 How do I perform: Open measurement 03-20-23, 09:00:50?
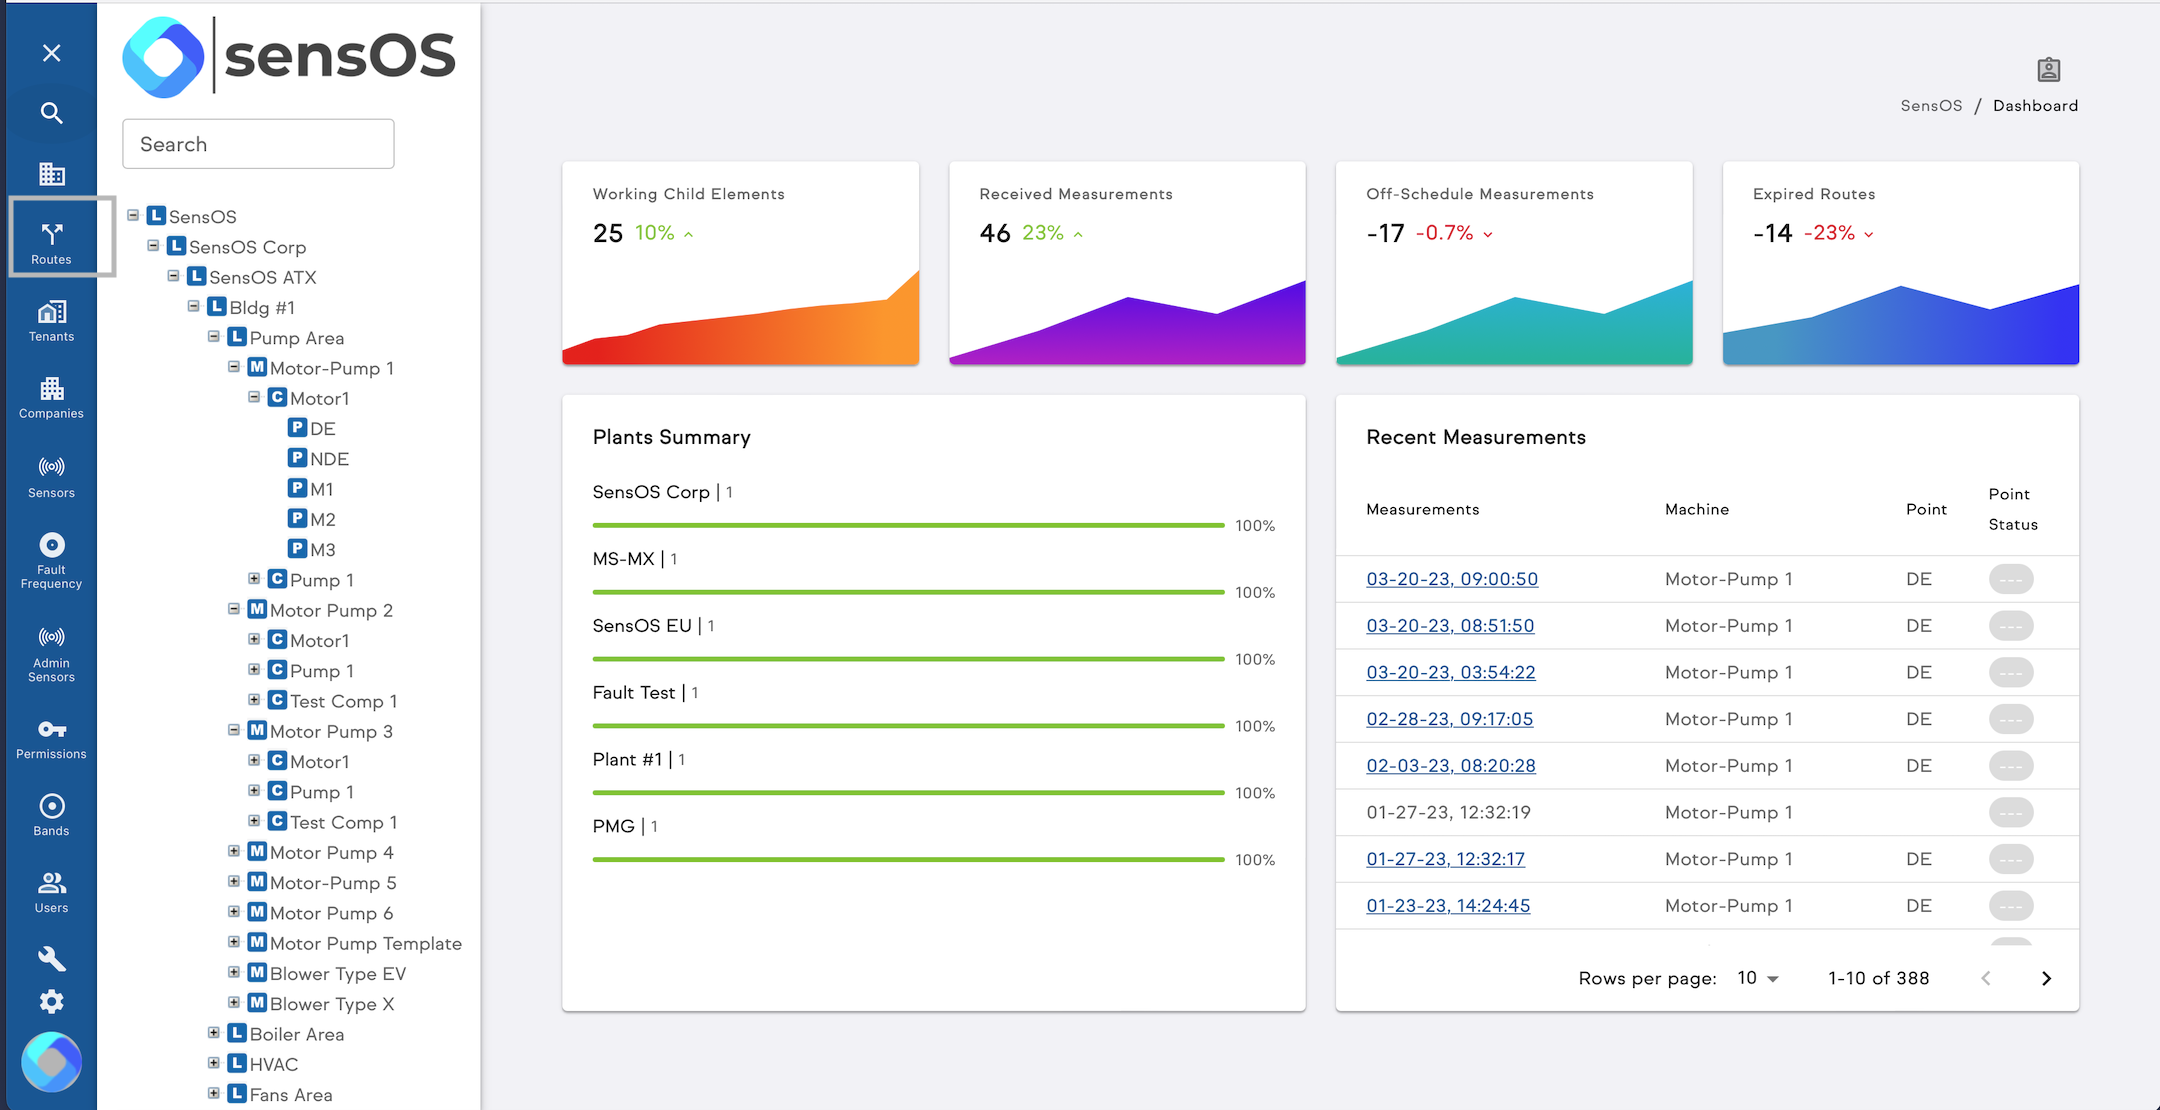tap(1452, 579)
